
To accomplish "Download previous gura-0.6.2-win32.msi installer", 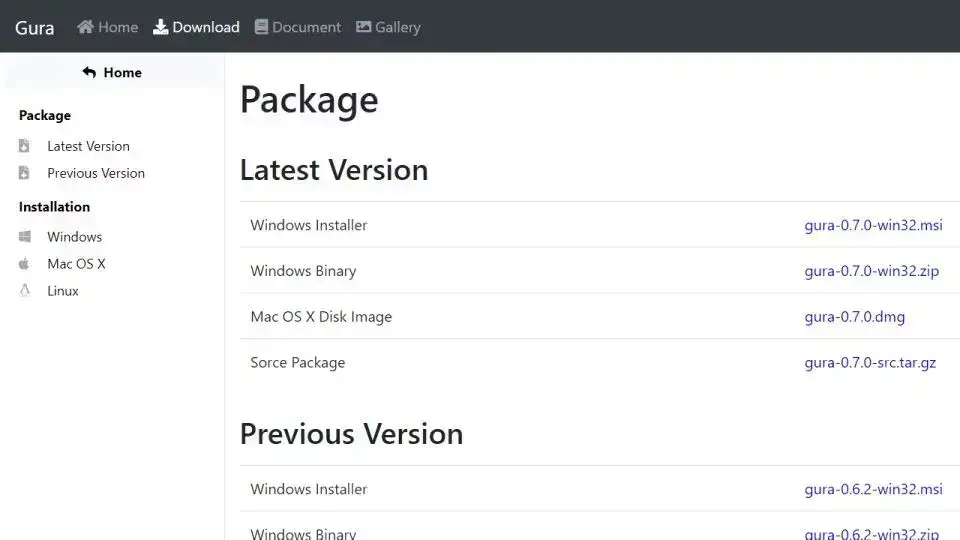I will [873, 489].
